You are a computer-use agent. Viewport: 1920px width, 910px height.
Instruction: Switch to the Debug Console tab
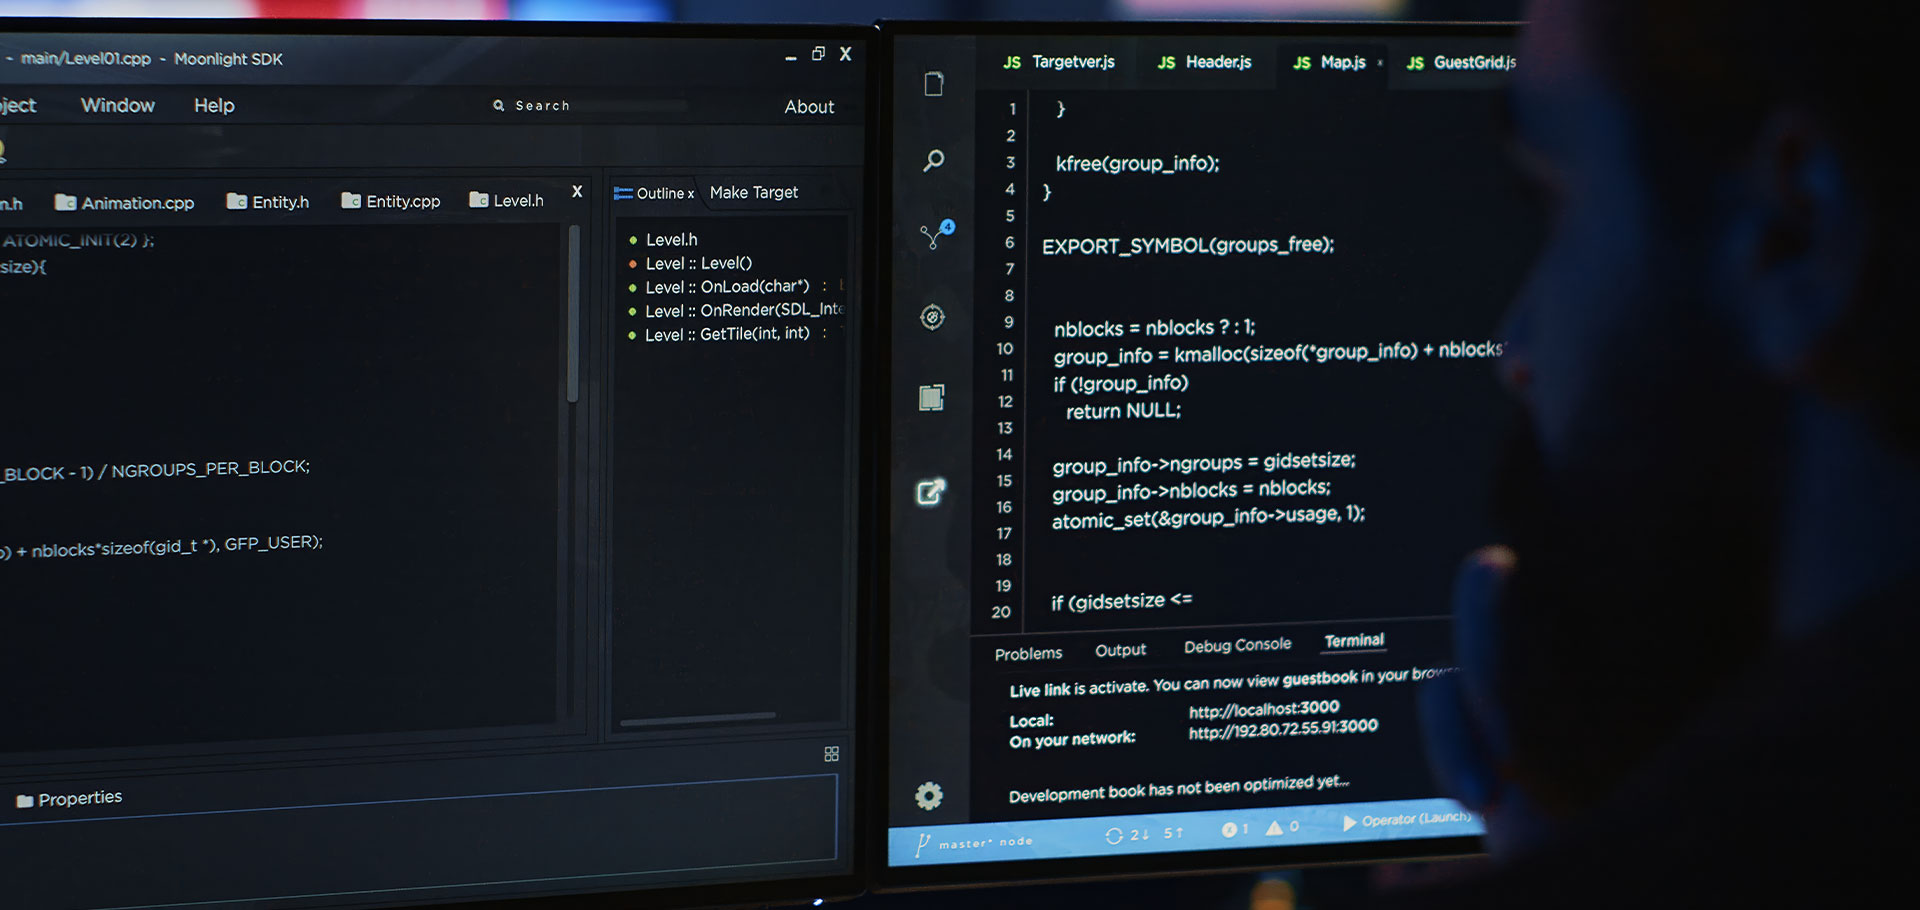[x=1237, y=646]
